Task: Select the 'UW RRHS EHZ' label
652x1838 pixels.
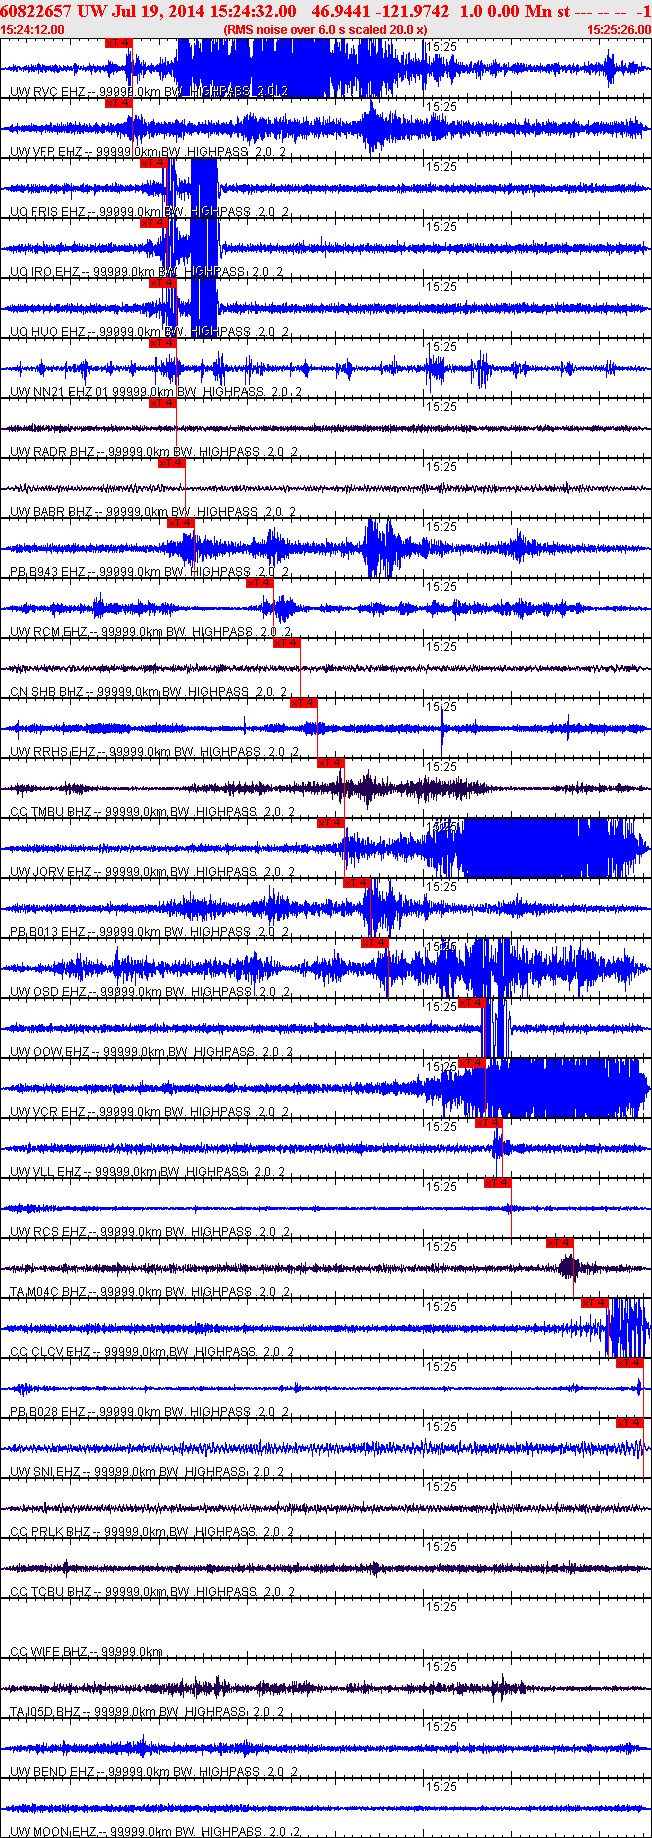Action: tap(53, 752)
